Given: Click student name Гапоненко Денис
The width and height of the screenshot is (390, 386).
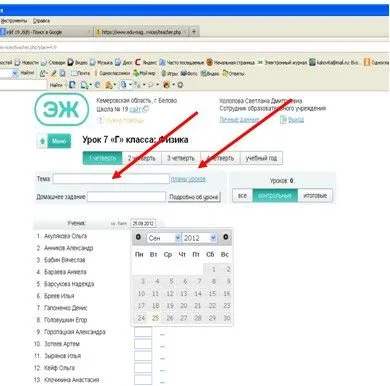Looking at the screenshot, I should pyautogui.click(x=65, y=308).
